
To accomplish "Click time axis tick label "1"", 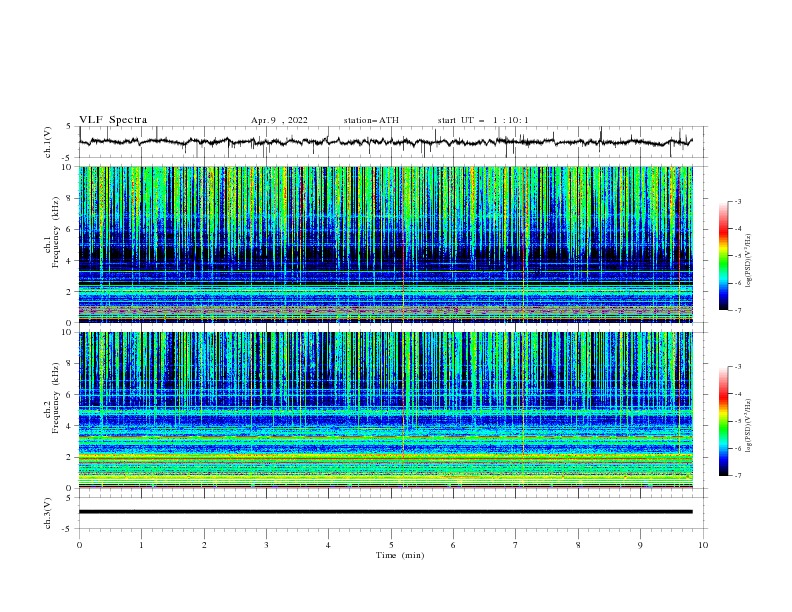I will [x=141, y=545].
